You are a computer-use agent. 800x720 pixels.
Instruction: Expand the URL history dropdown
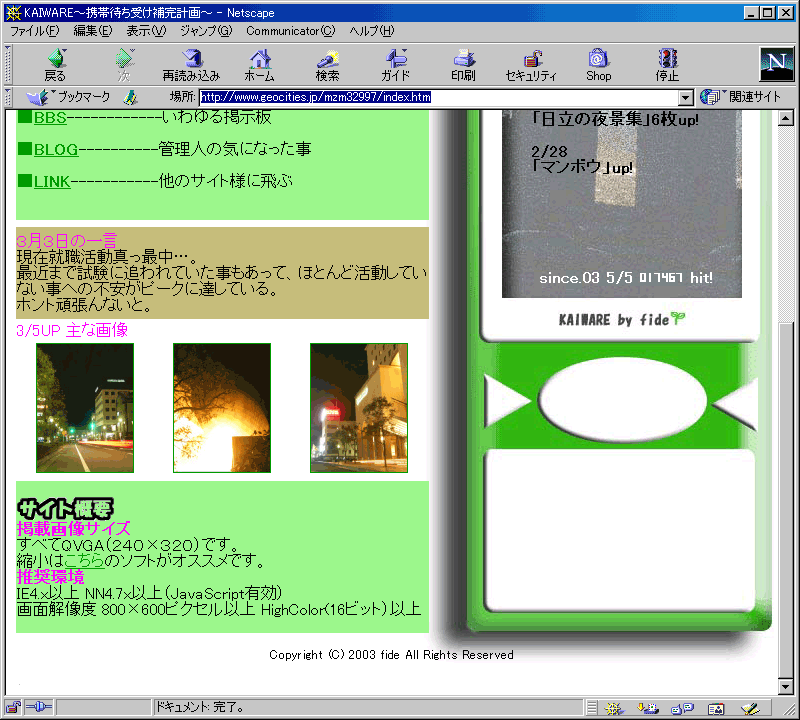686,97
